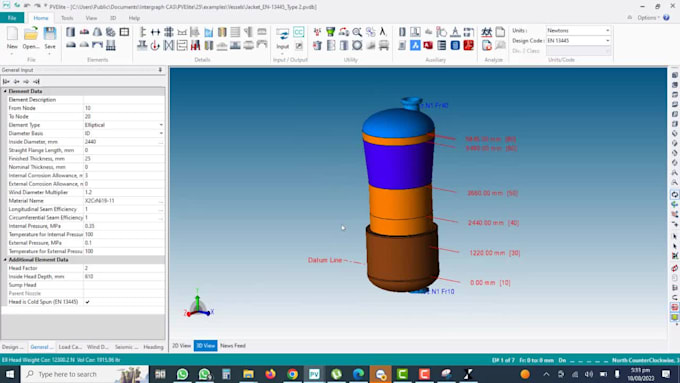Open Microsoft Edge from the taskbar
The image size is (680, 383).
[358, 374]
